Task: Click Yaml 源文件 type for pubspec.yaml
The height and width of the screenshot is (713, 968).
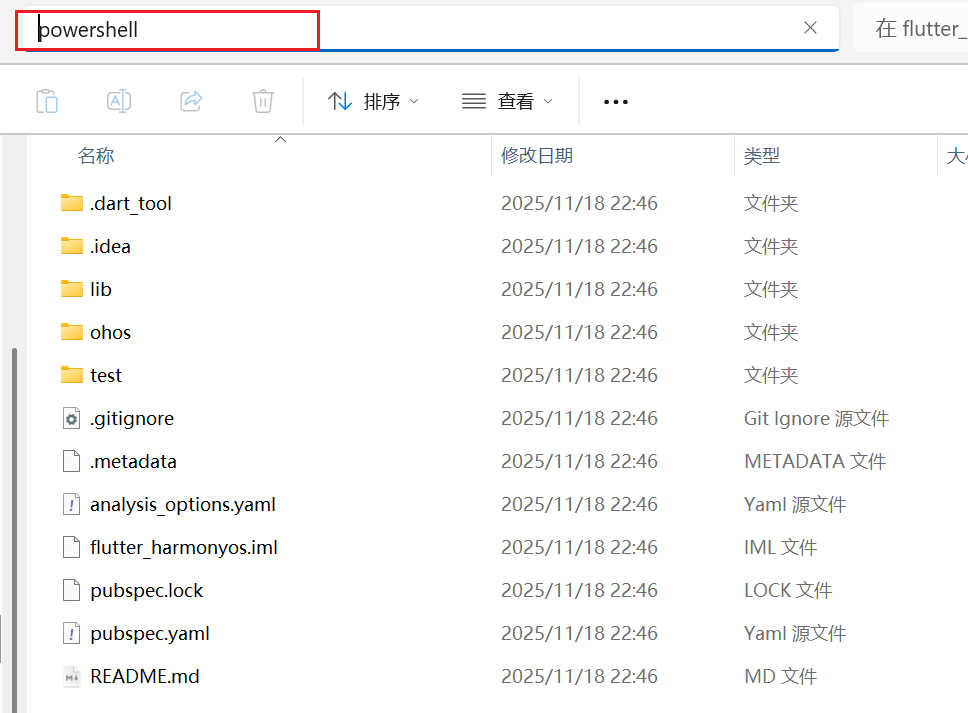Action: (x=795, y=633)
